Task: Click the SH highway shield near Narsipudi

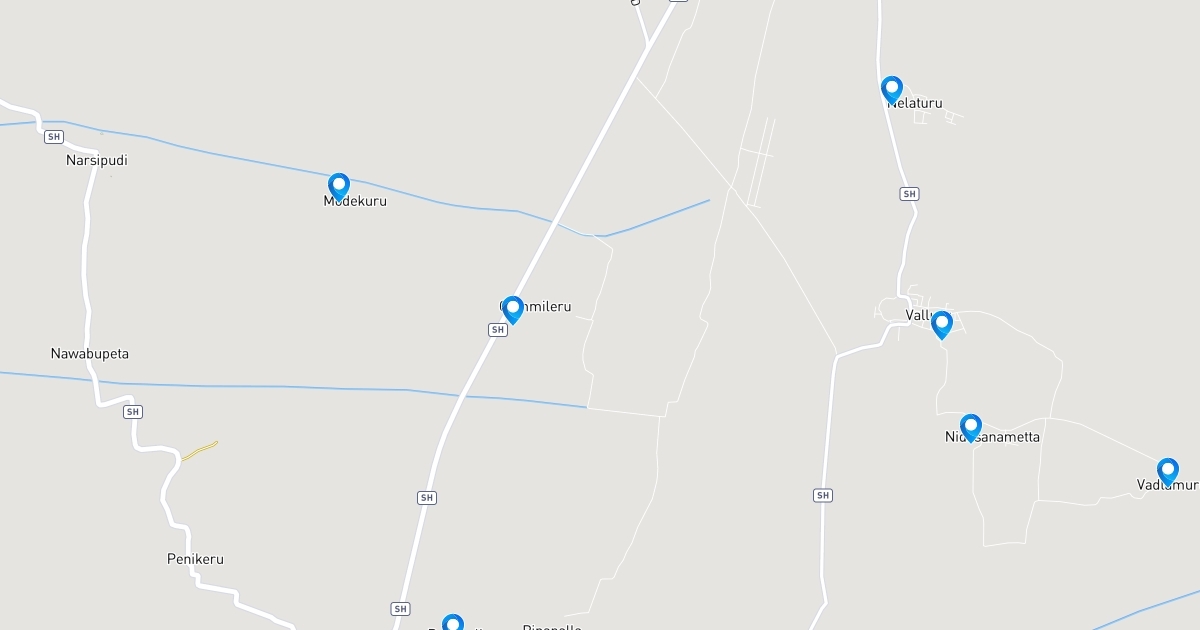Action: pyautogui.click(x=54, y=136)
